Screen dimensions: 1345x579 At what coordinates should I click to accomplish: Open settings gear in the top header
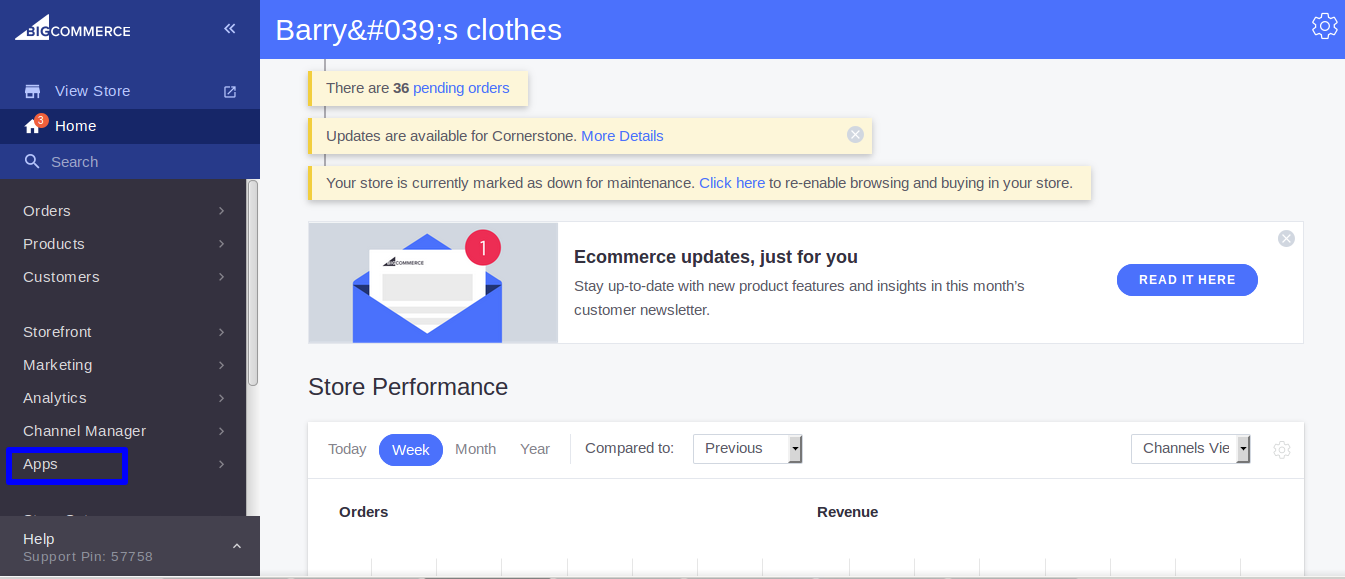coord(1324,27)
